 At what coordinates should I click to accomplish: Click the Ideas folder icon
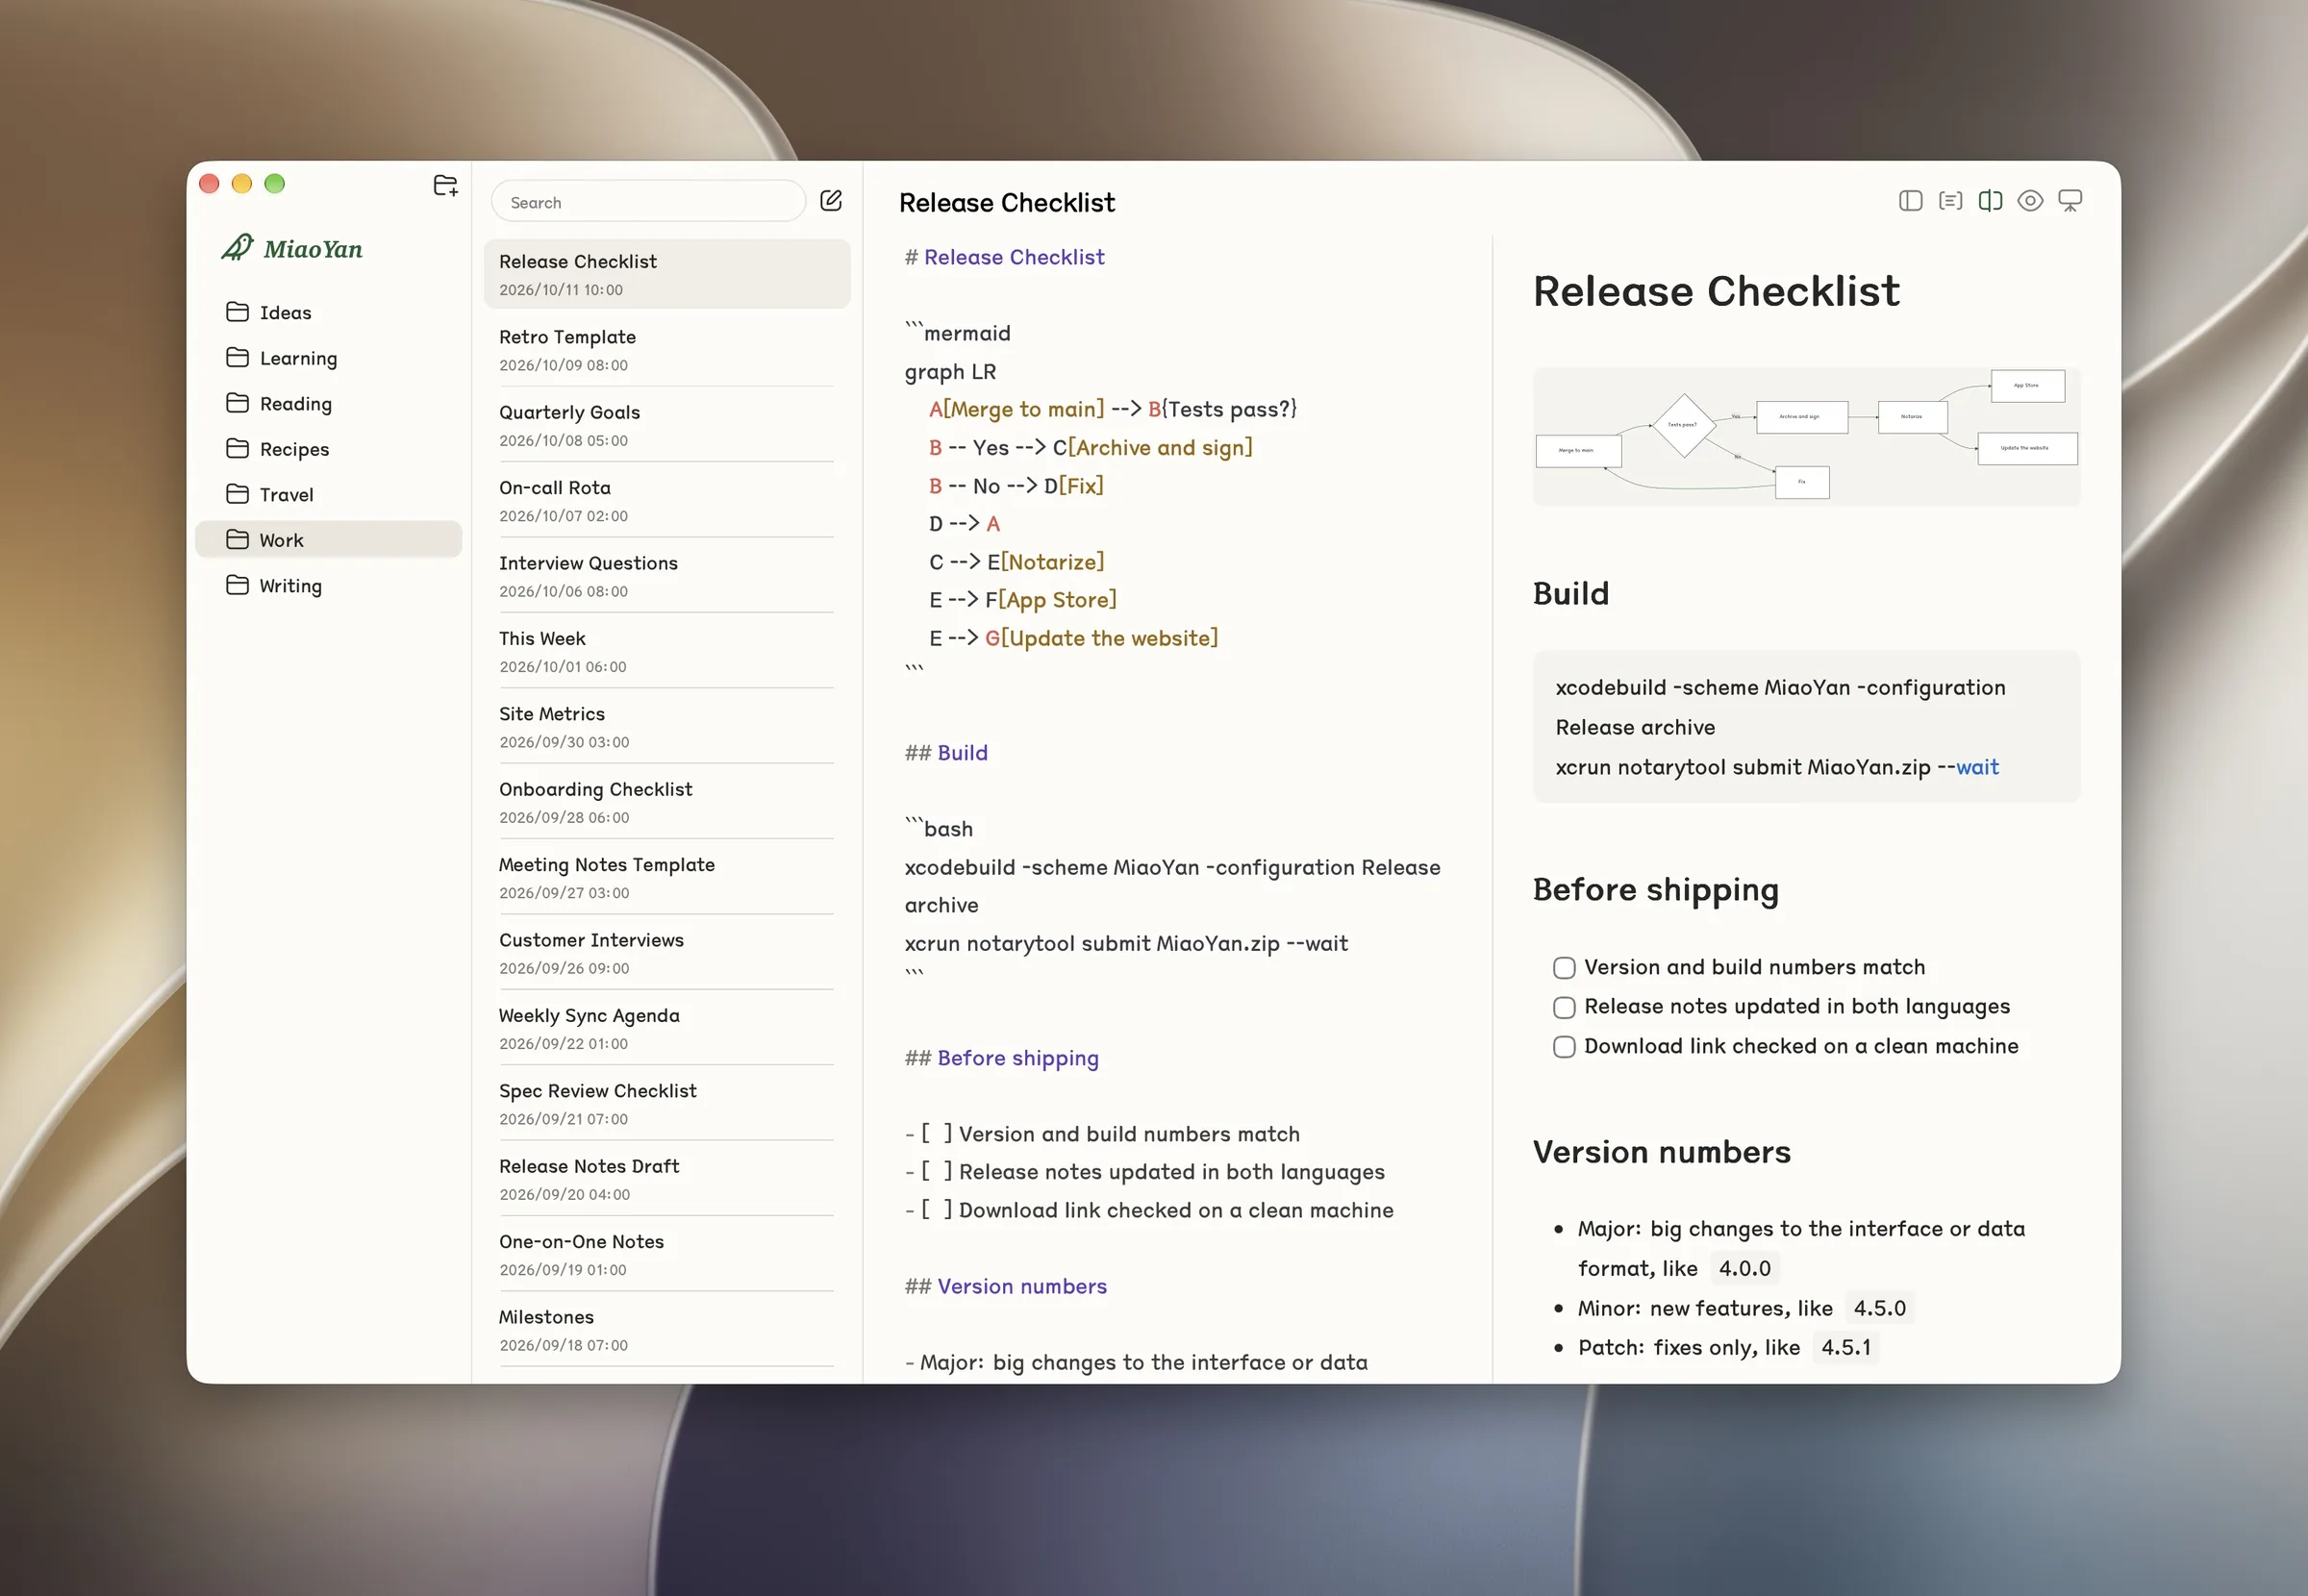click(x=237, y=312)
